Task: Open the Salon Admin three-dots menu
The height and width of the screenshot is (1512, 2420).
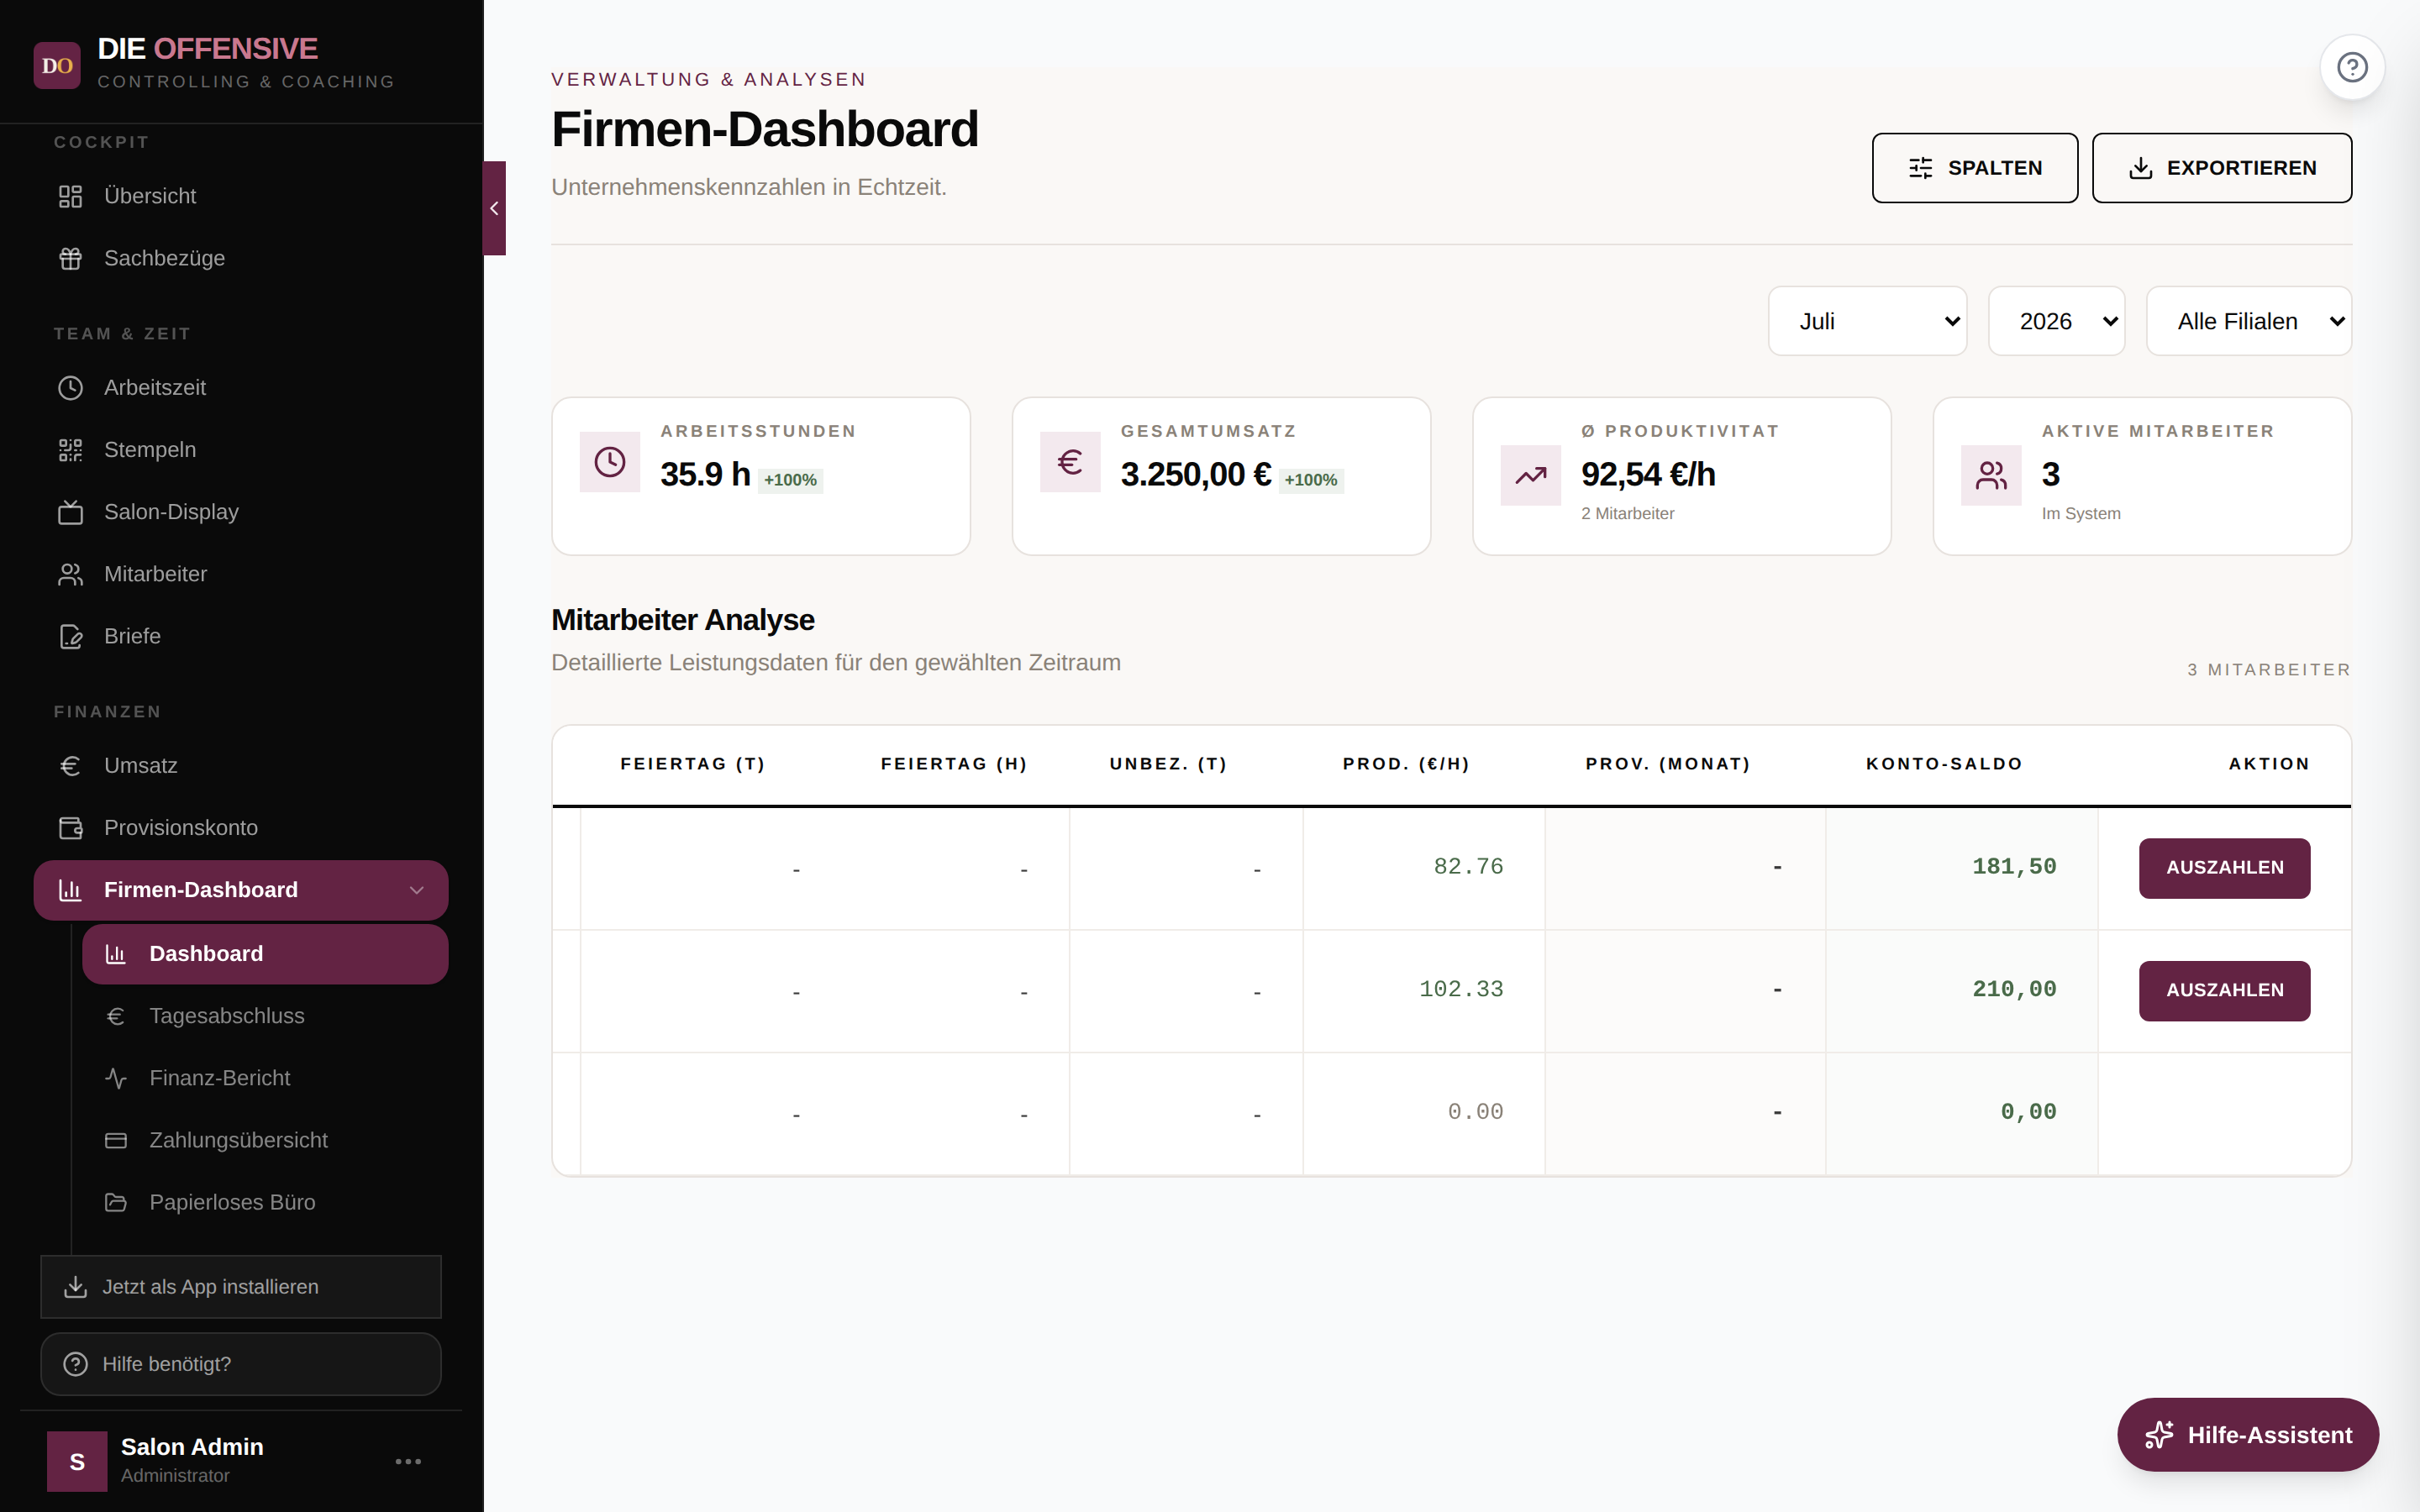Action: click(x=408, y=1461)
